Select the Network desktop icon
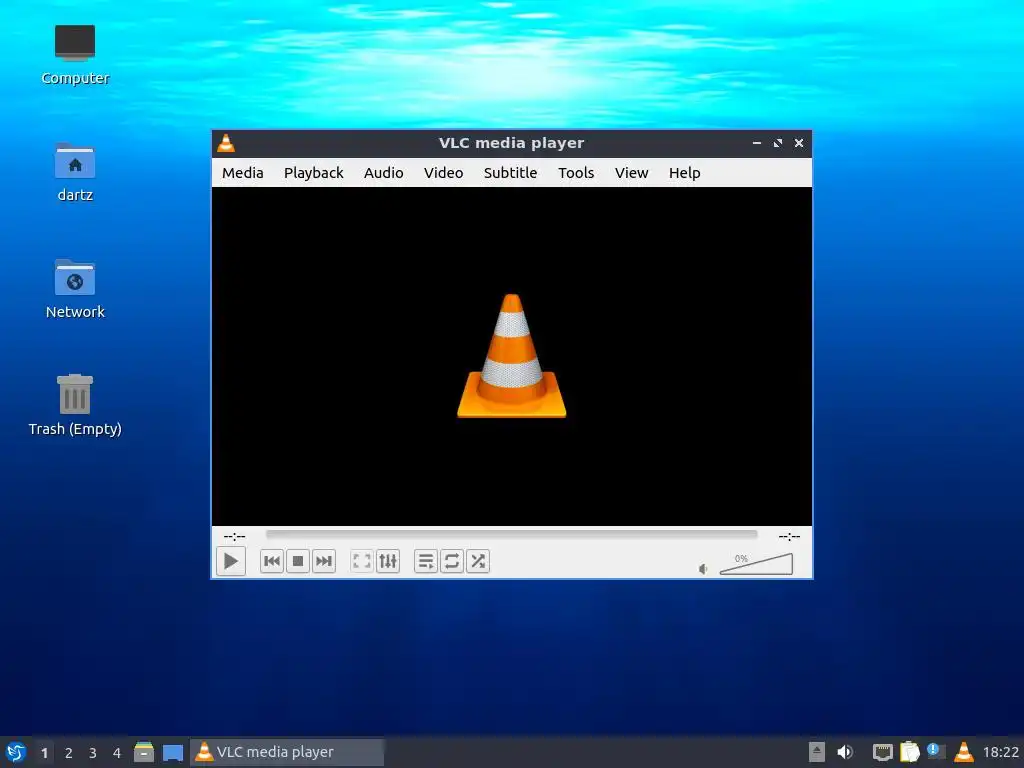This screenshot has height=768, width=1024. click(75, 289)
